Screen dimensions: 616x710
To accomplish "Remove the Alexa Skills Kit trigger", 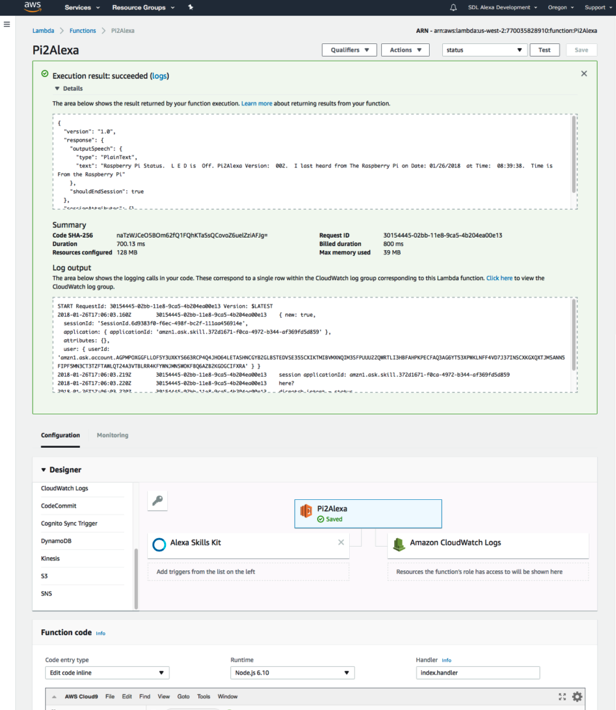I will click(341, 543).
